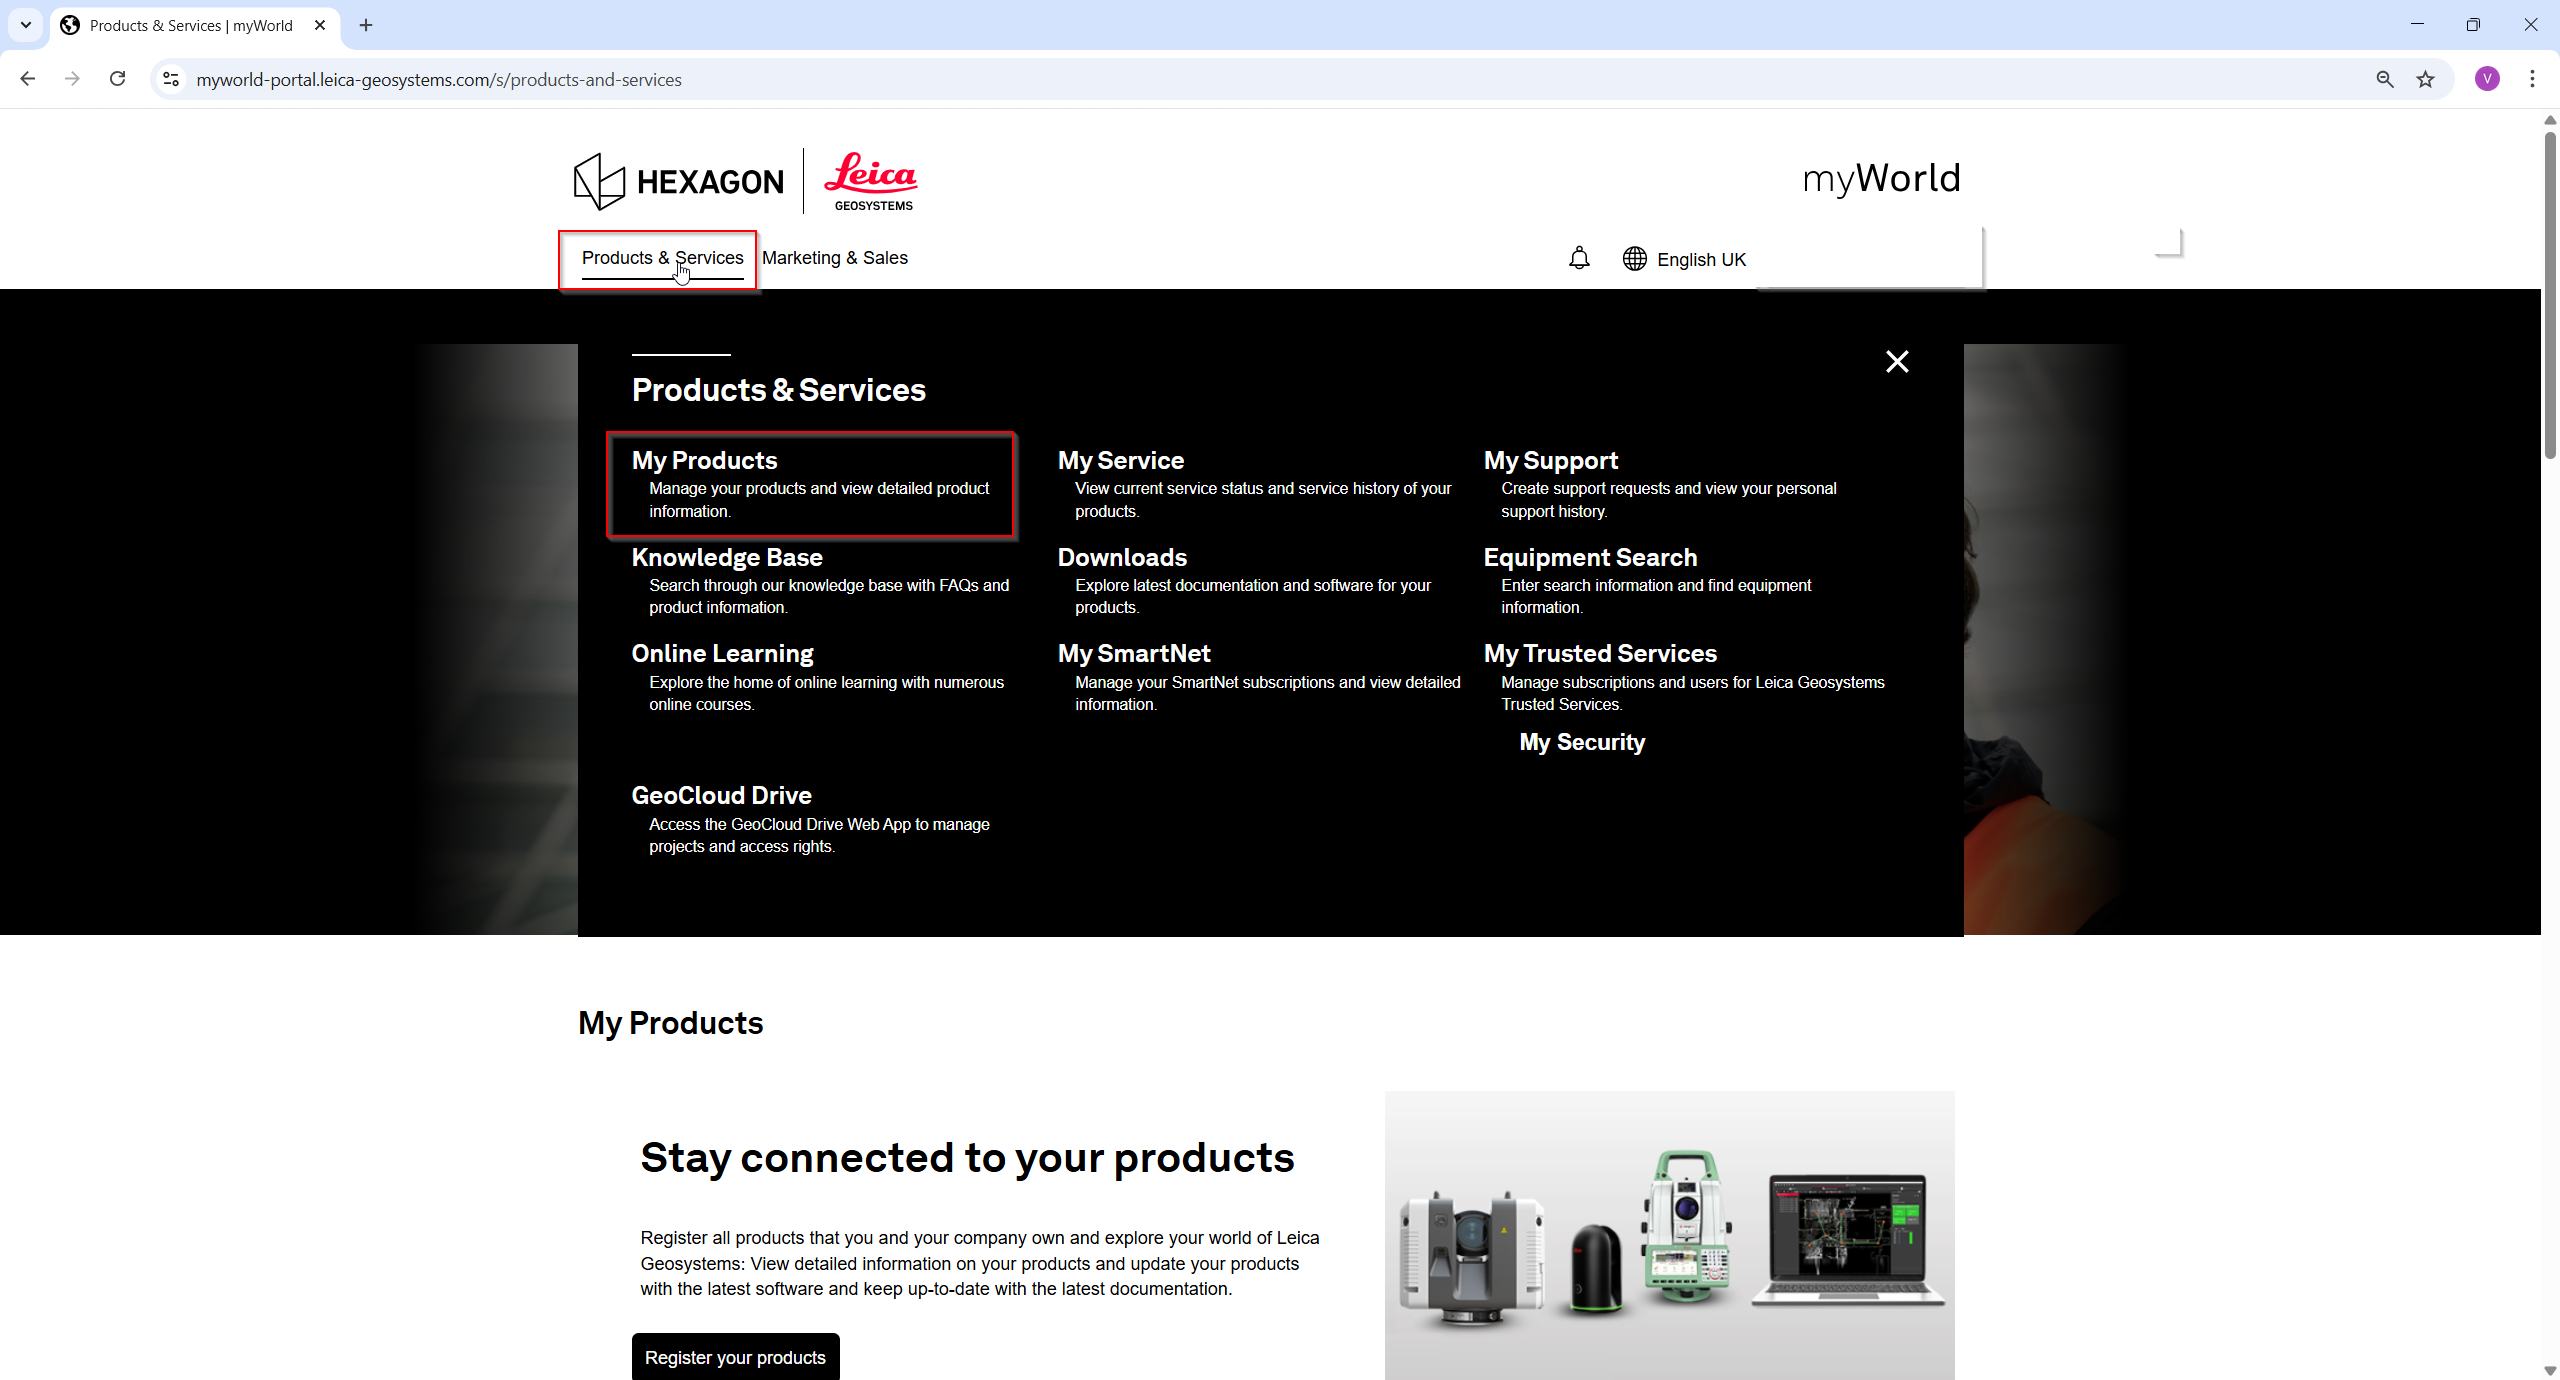Viewport: 2560px width, 1380px height.
Task: Click 'Access the GeoCloud Drive Web App' text
Action: [x=819, y=836]
